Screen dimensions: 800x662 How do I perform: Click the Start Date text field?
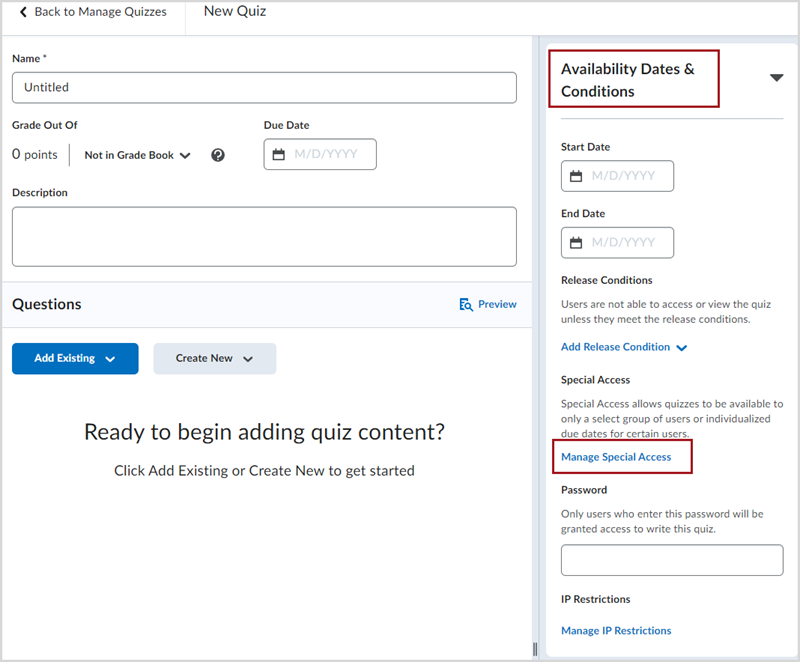tap(617, 176)
